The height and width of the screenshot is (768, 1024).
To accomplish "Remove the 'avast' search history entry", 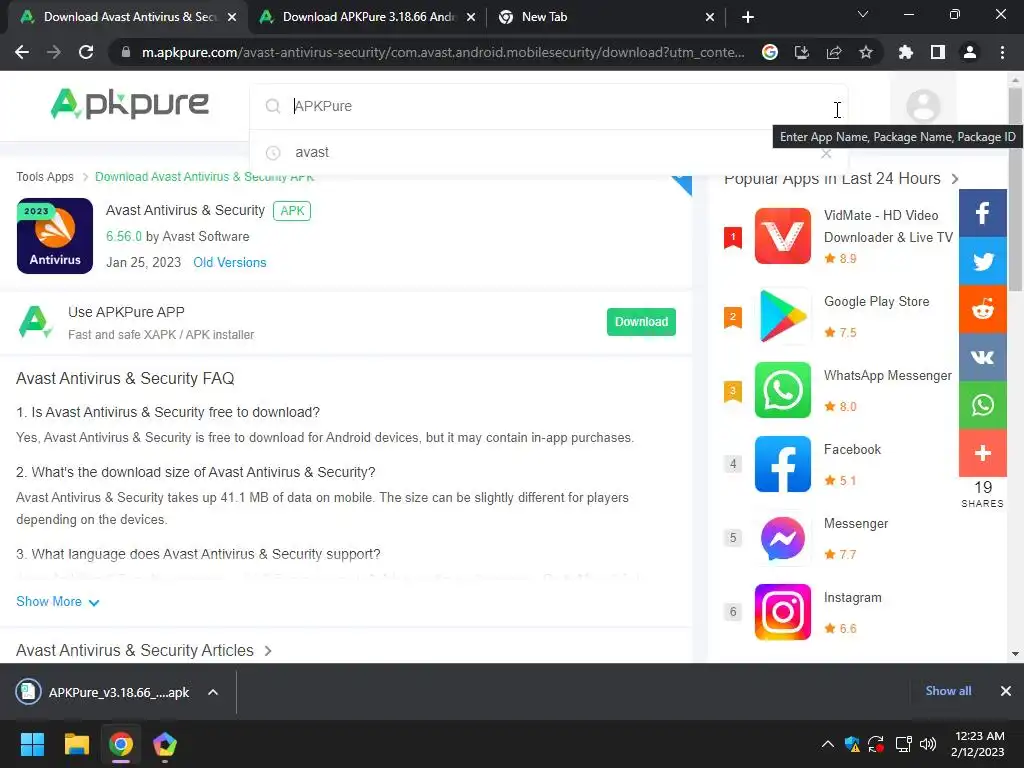I will 826,153.
